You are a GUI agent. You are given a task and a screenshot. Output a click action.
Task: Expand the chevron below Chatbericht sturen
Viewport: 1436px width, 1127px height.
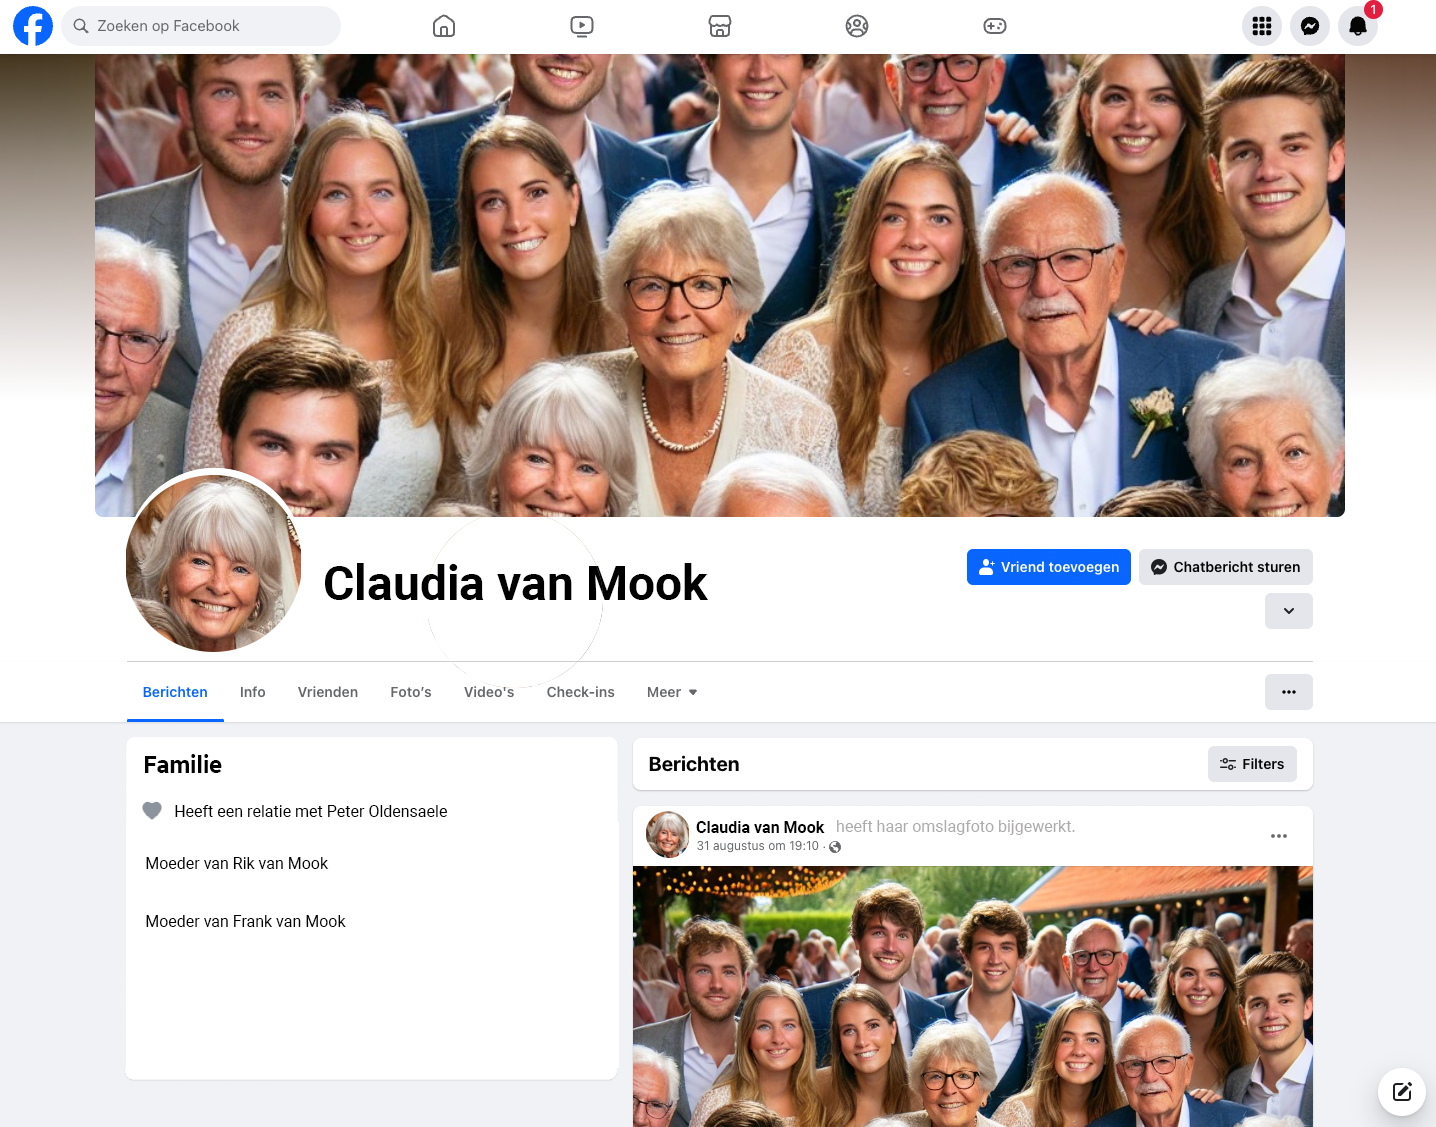(x=1289, y=611)
